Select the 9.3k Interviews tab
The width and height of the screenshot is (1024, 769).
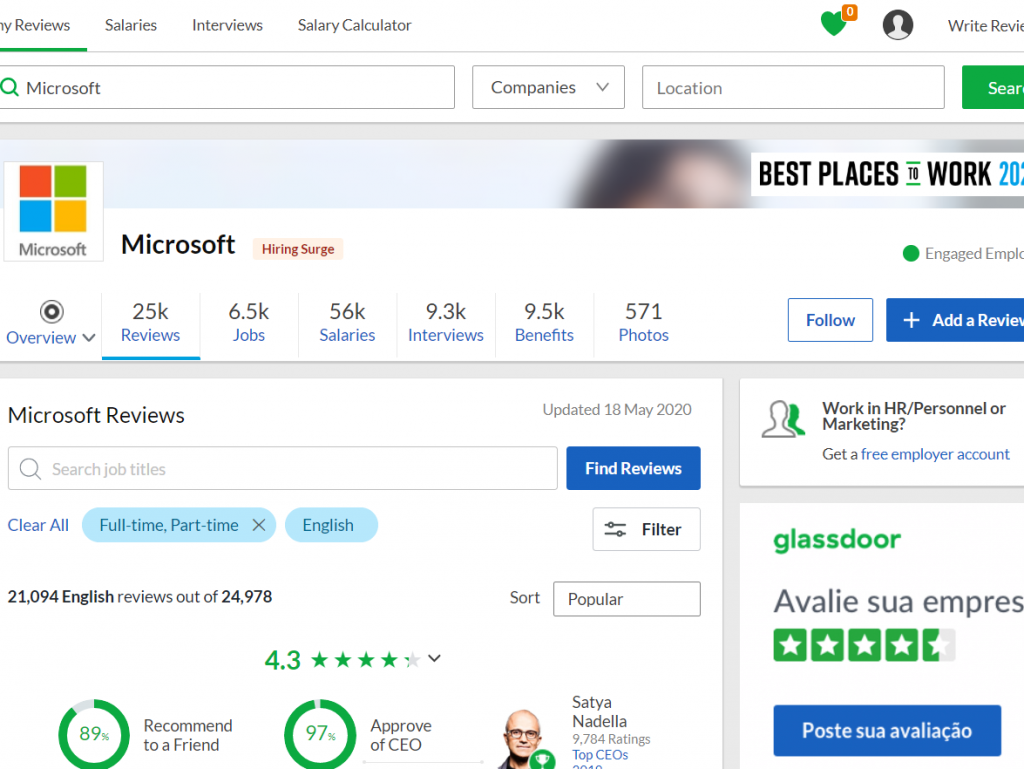tap(446, 322)
